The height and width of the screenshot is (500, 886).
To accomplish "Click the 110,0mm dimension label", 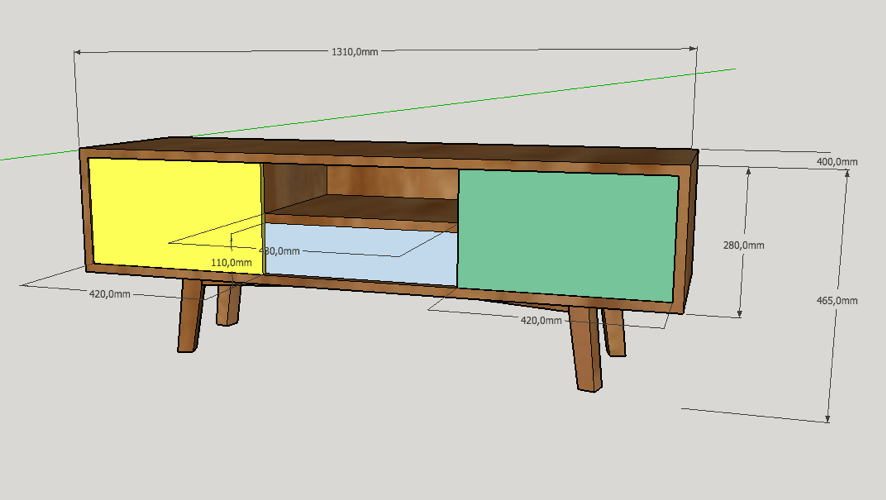I will [232, 262].
